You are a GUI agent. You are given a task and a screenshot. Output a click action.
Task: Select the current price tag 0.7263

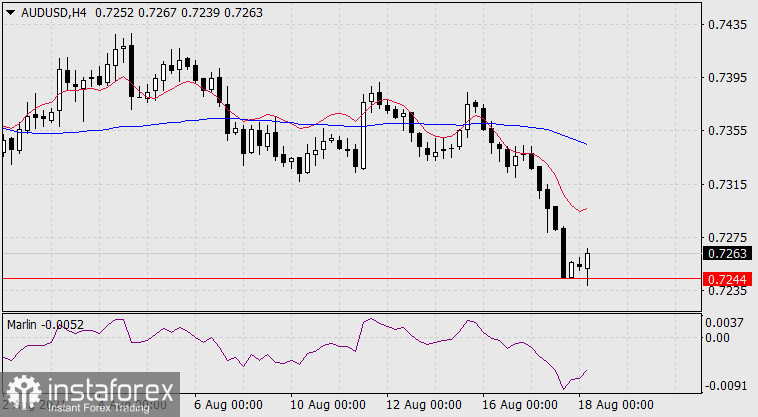tap(727, 254)
